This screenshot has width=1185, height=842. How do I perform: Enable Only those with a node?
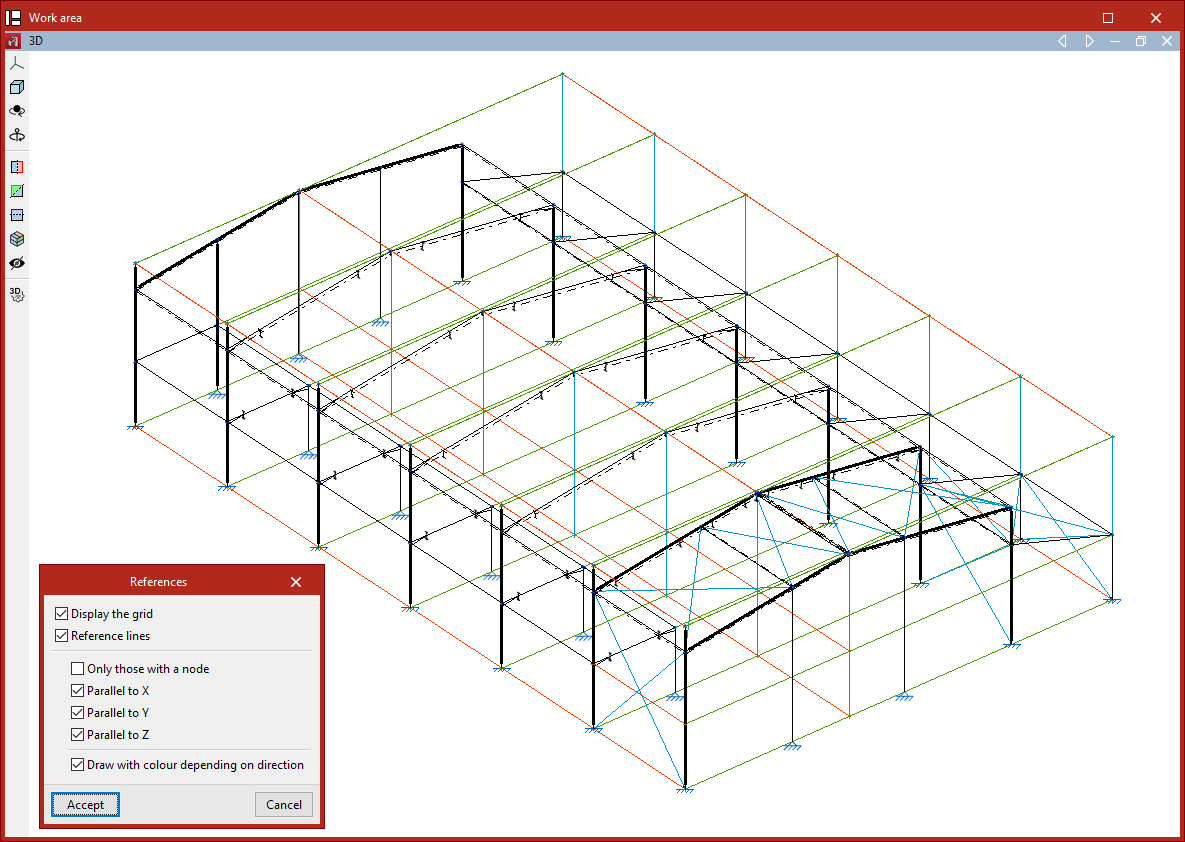pyautogui.click(x=77, y=669)
